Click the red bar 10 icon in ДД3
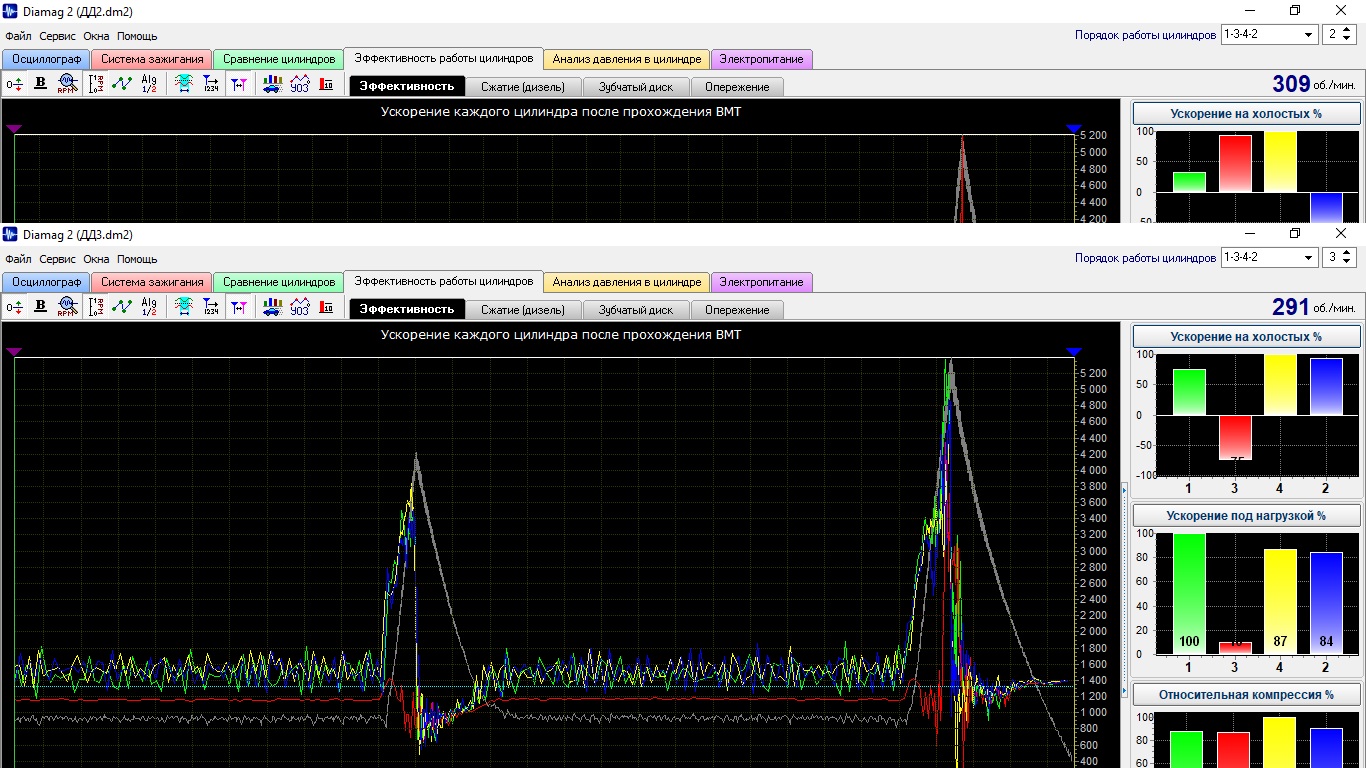 [326, 308]
